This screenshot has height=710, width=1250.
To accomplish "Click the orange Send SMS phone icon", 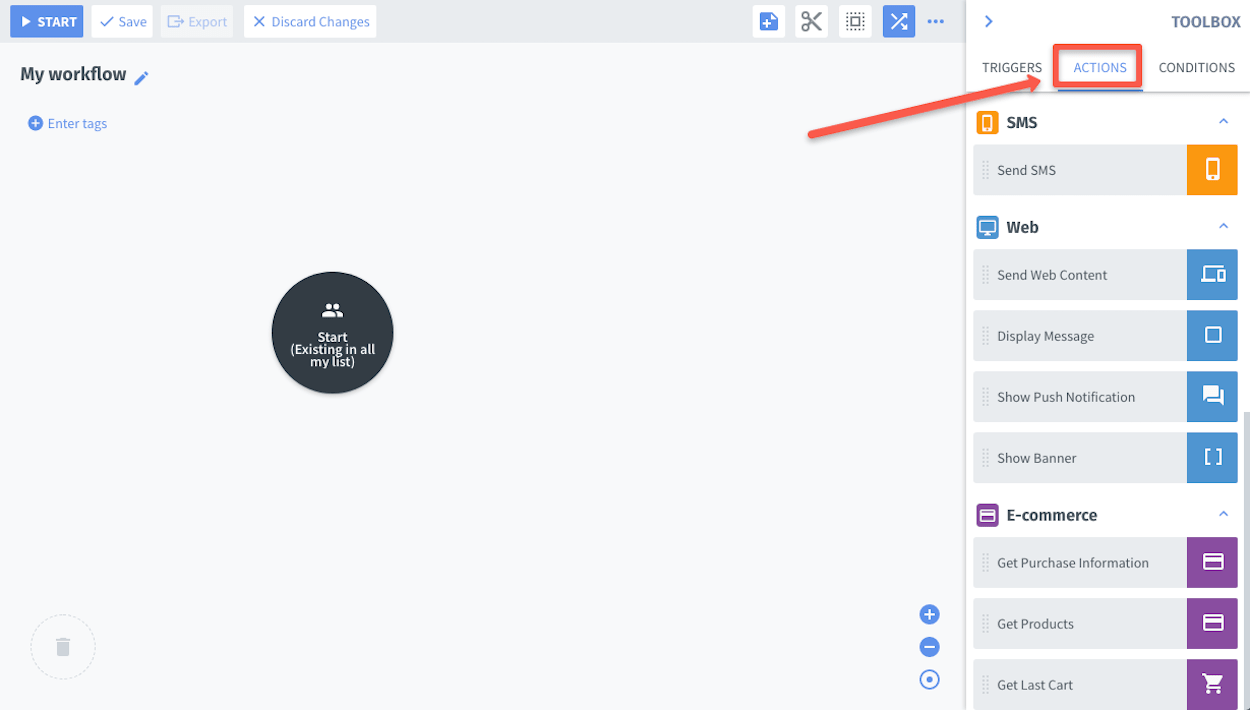I will [x=1212, y=170].
